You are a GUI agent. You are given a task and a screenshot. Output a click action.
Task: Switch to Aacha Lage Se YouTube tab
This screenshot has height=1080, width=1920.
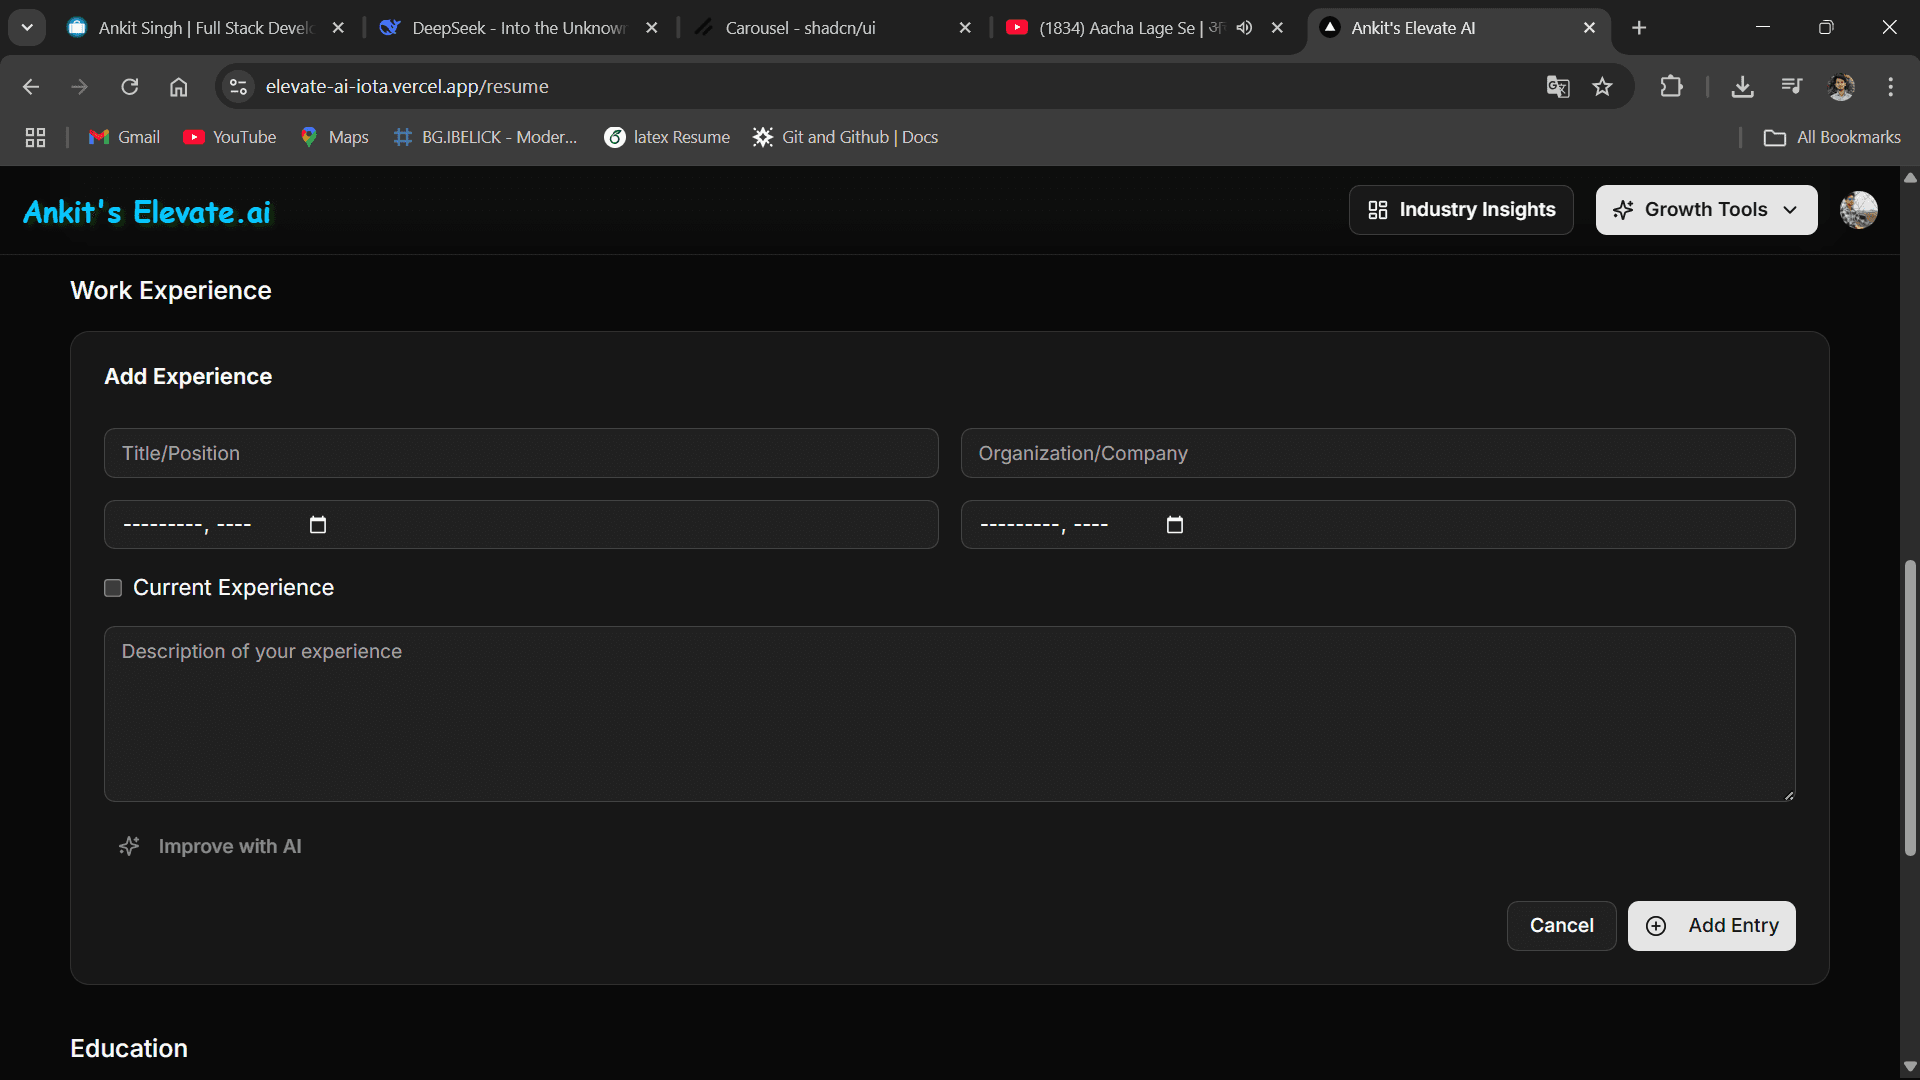coord(1117,28)
